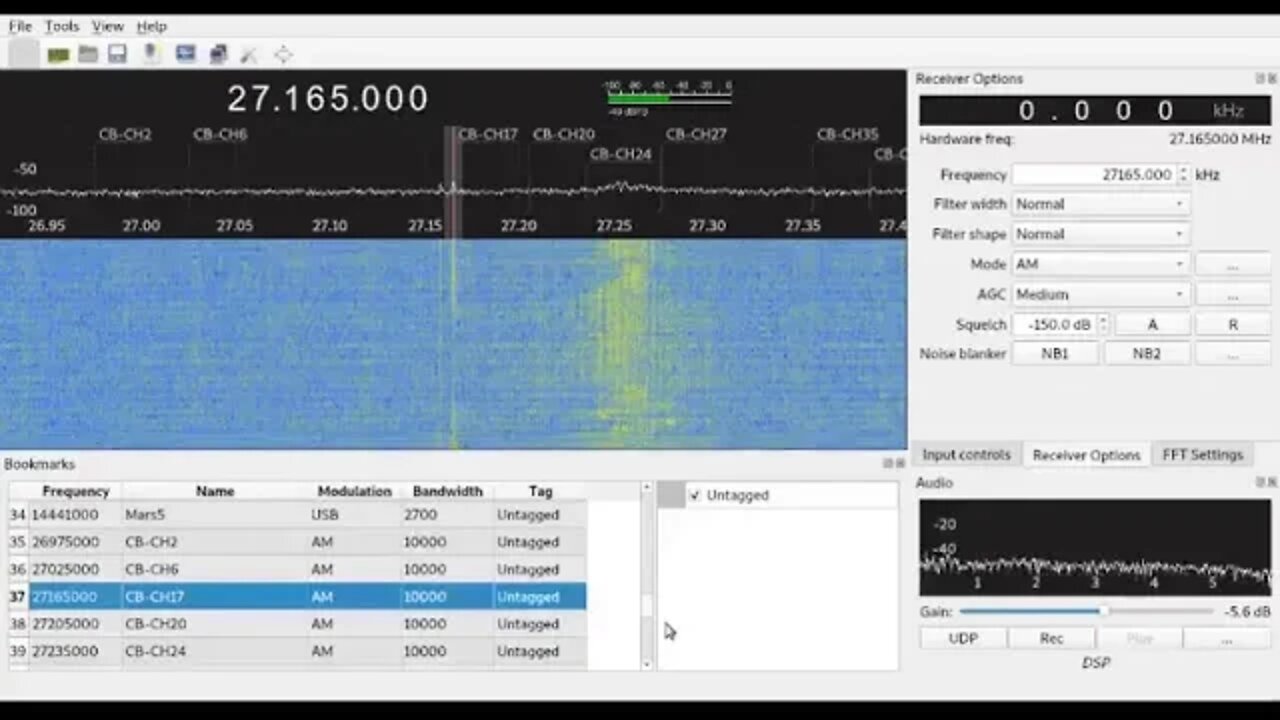Click the bookmarks list scroll-down arrow
Image resolution: width=1280 pixels, height=720 pixels.
[646, 663]
